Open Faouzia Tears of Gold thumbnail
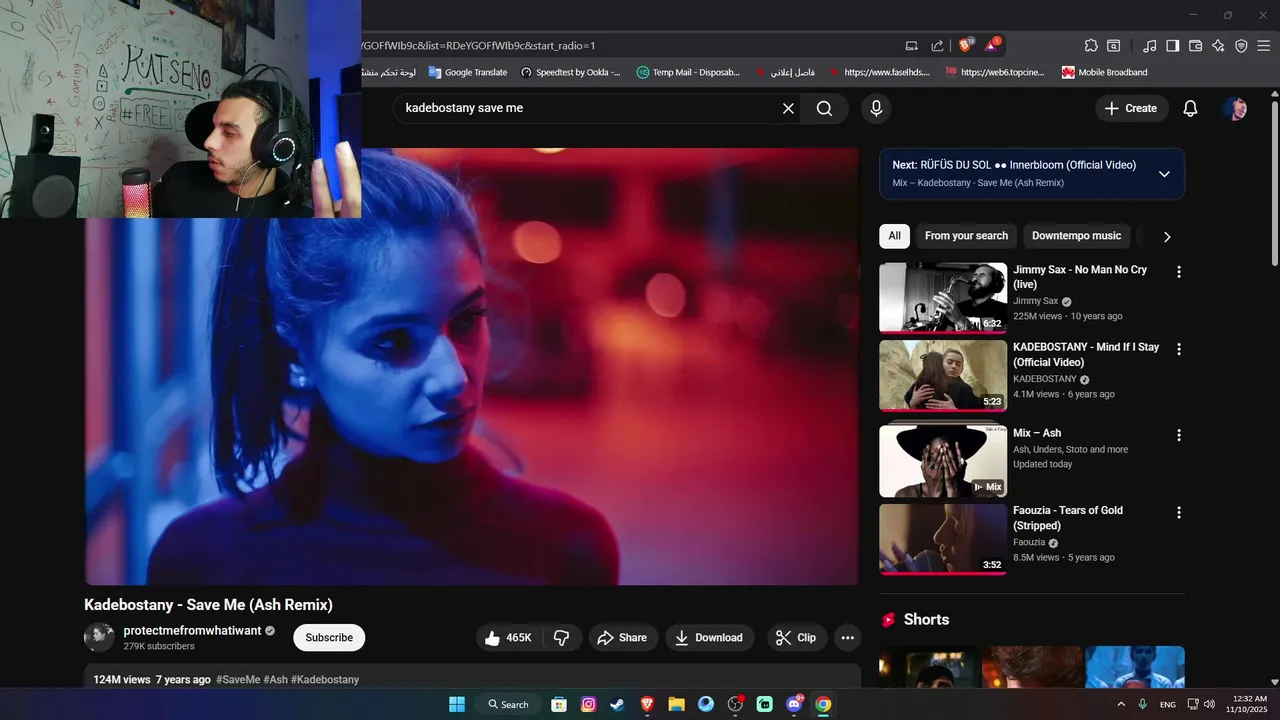Screen dimensions: 1280x720 point(943,539)
